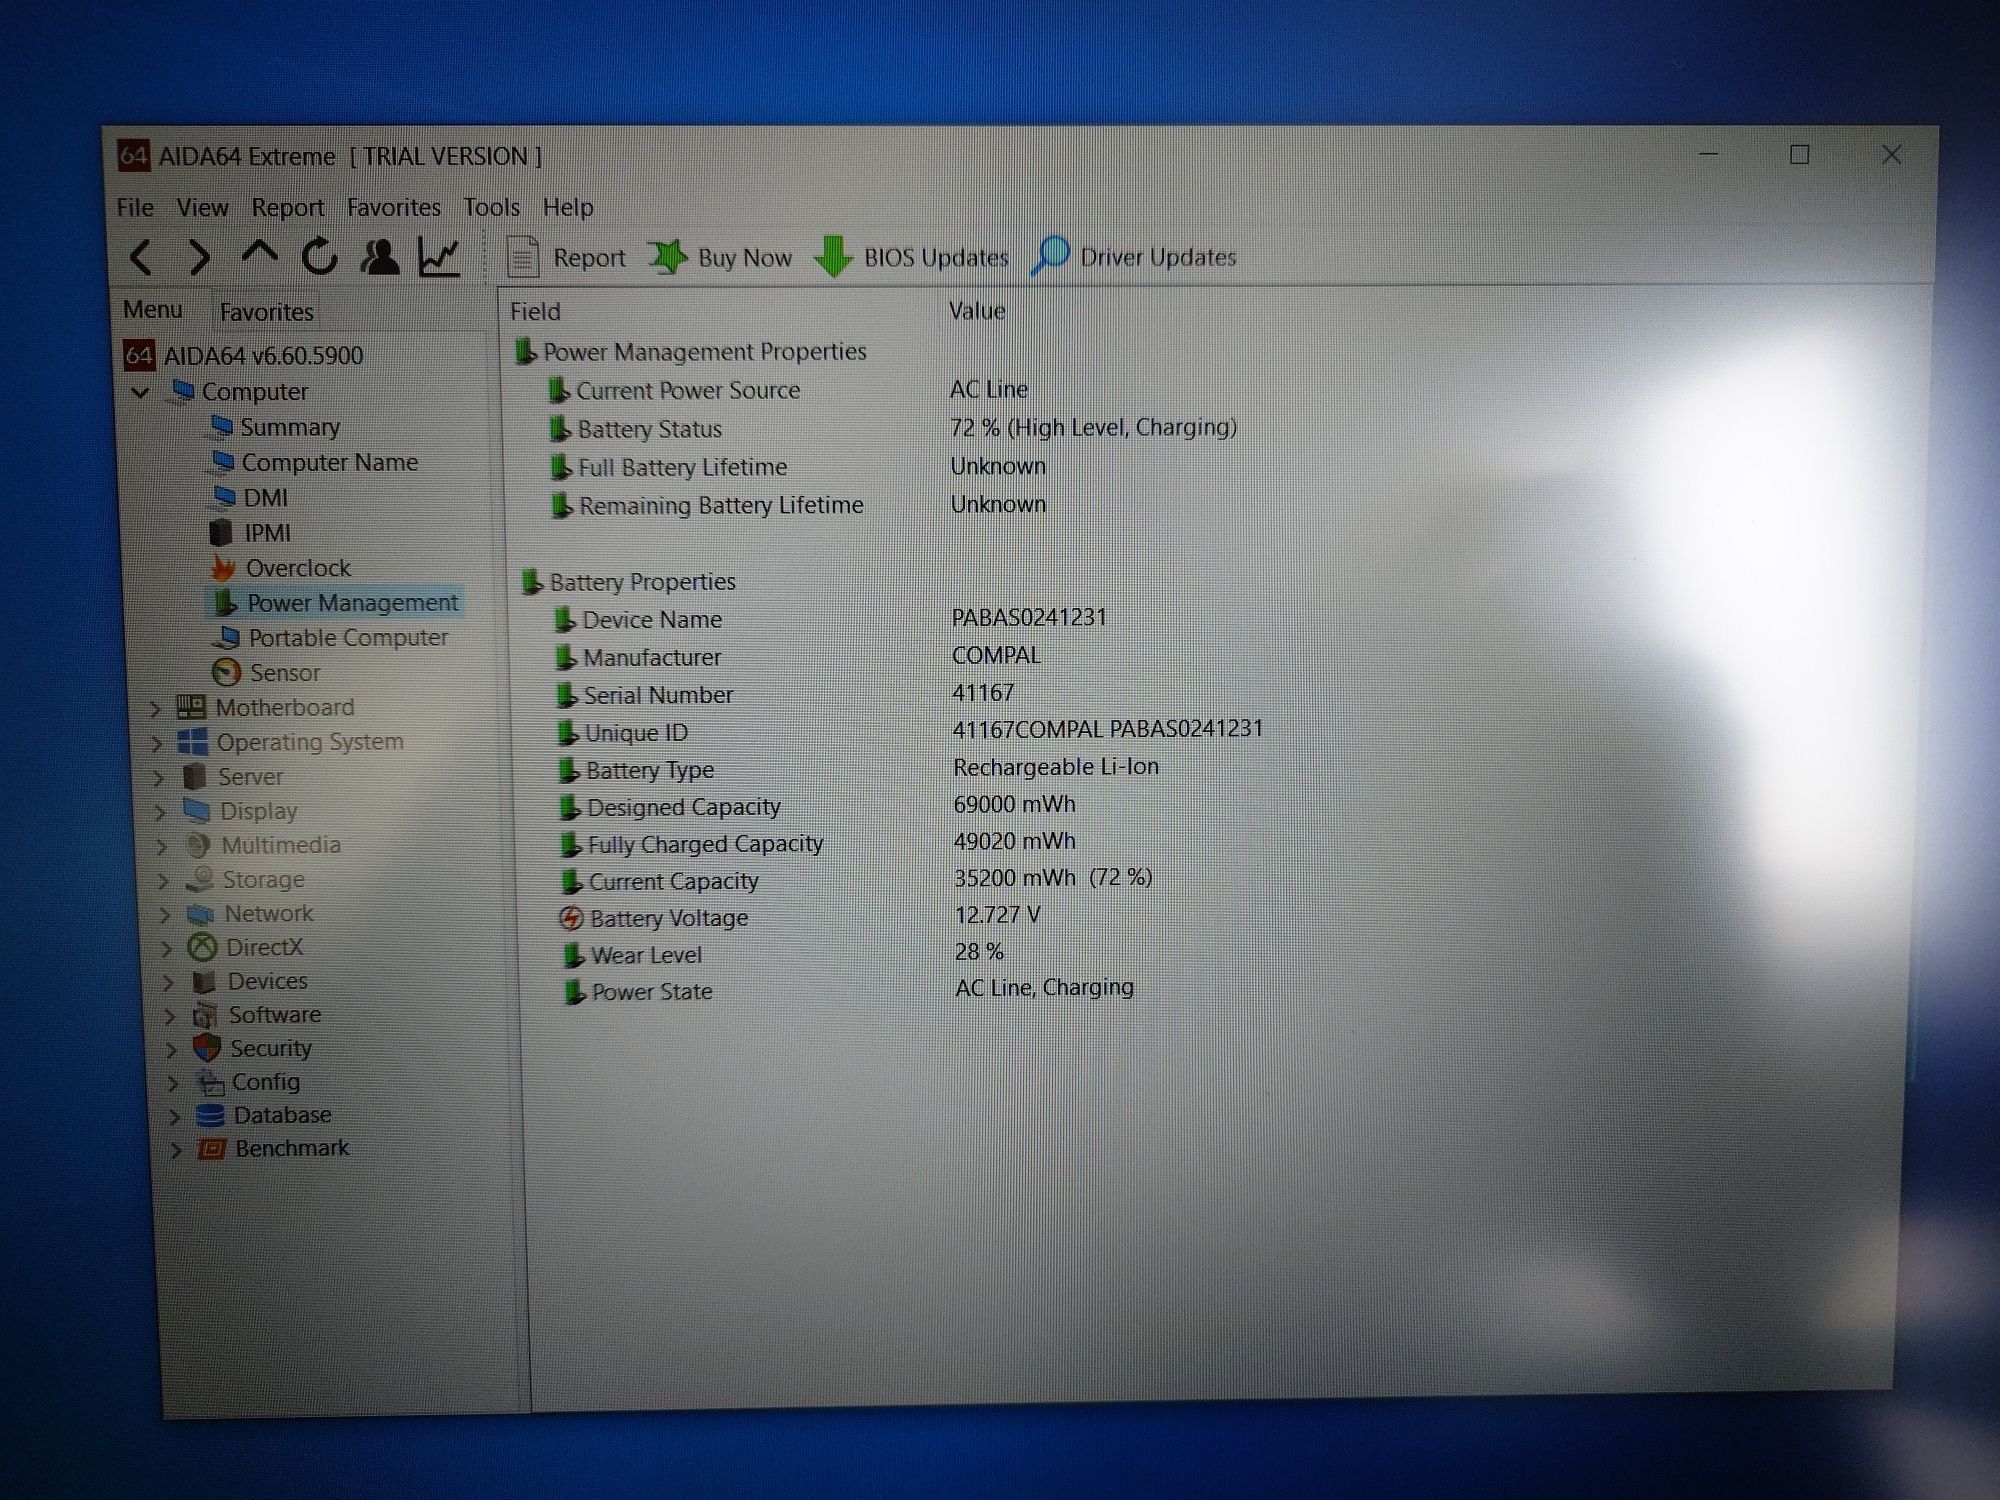The height and width of the screenshot is (1500, 2000).
Task: Select Overclock in the tree
Action: click(282, 567)
